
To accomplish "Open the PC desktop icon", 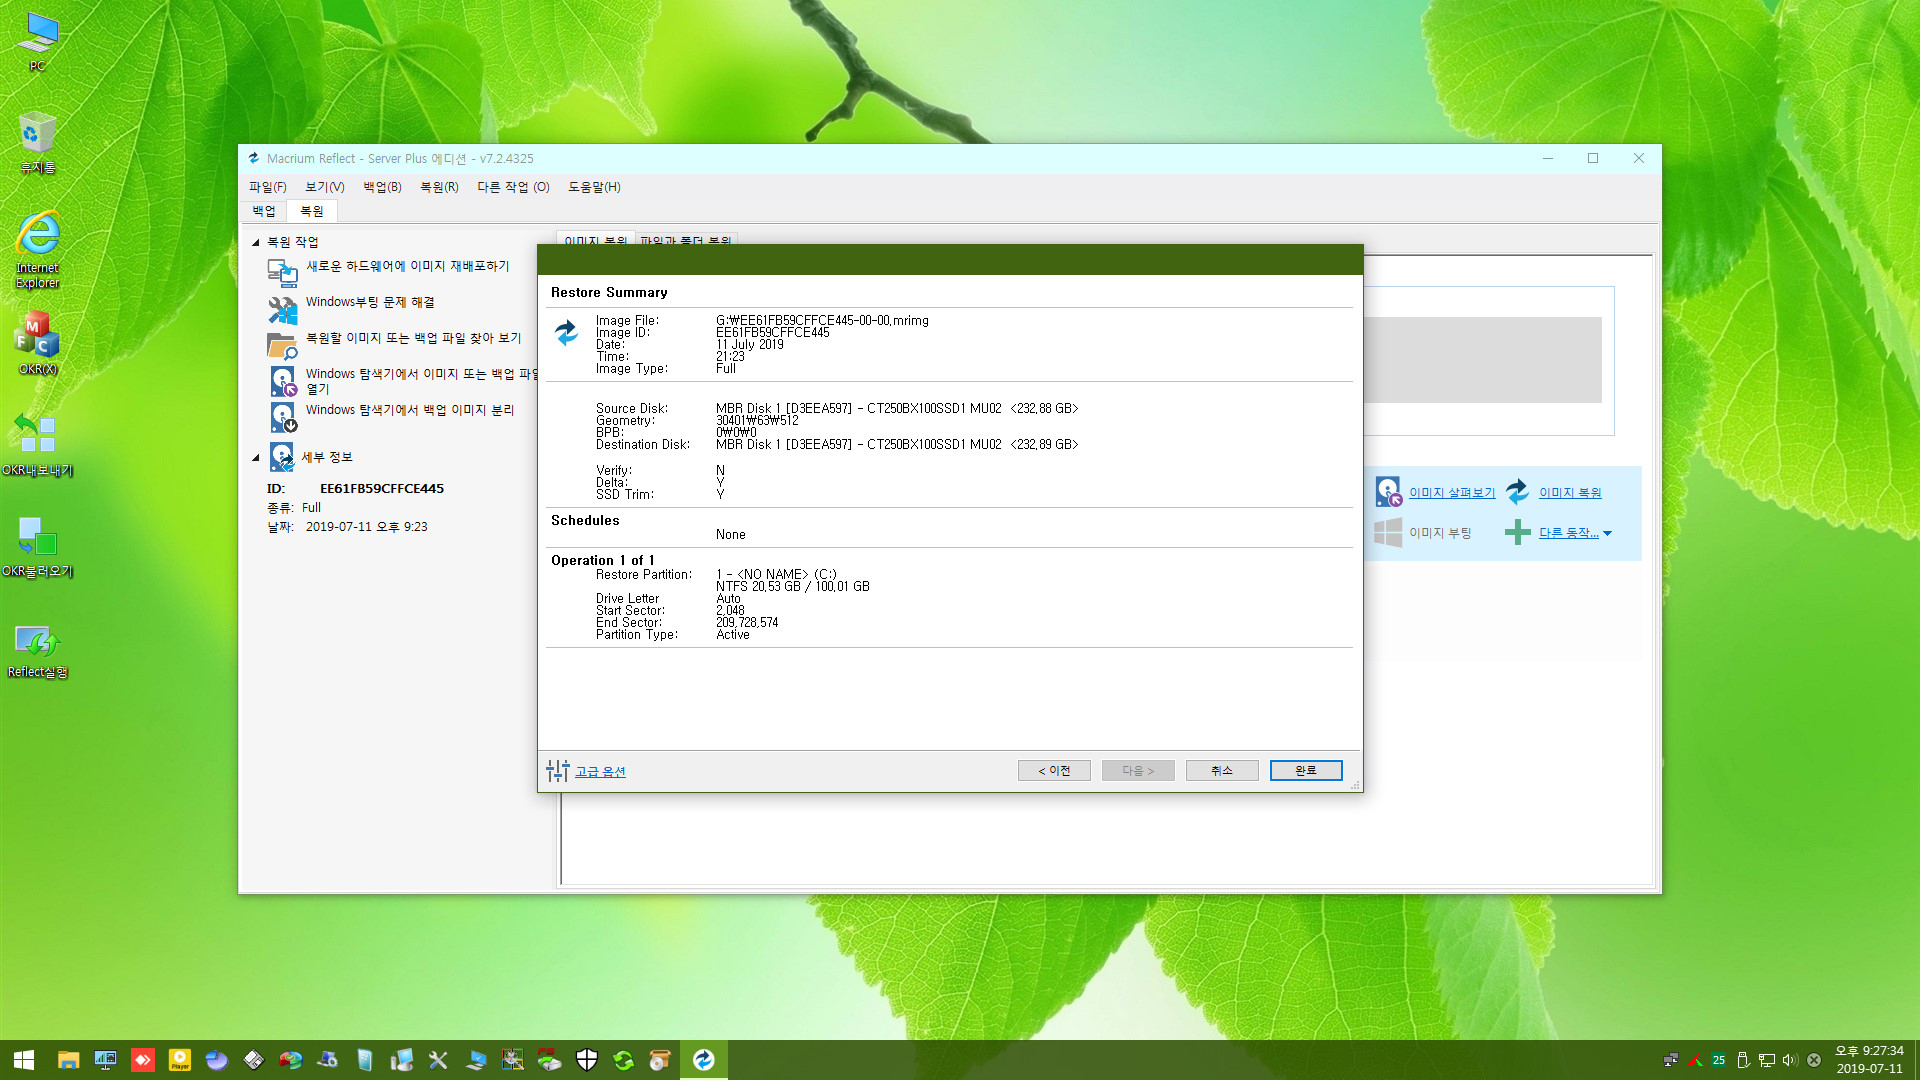I will pyautogui.click(x=38, y=42).
